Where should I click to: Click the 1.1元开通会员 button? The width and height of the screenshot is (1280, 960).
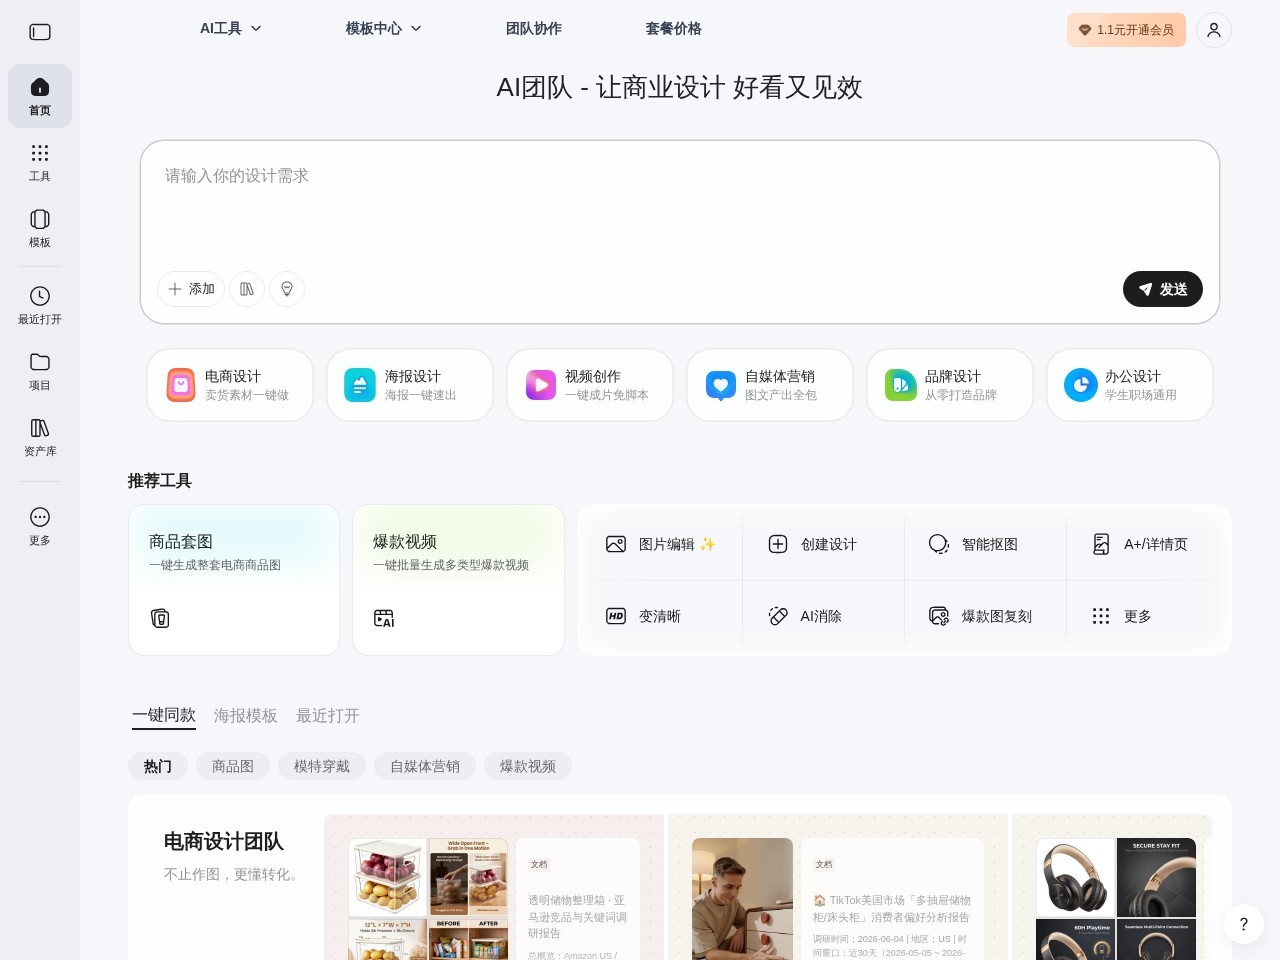click(x=1126, y=30)
